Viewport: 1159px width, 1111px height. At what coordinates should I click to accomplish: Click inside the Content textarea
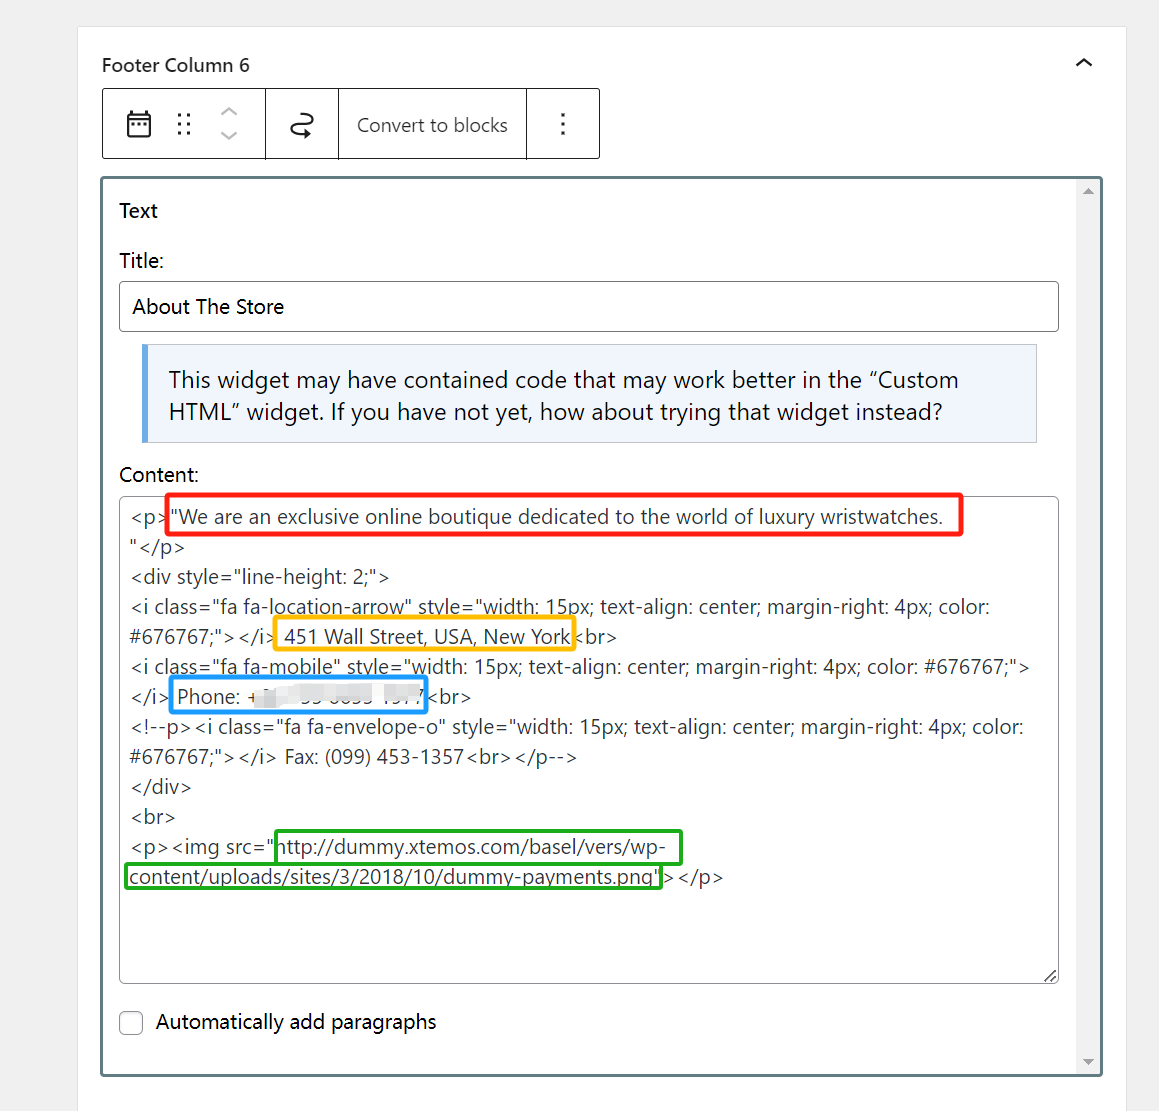coord(588,740)
